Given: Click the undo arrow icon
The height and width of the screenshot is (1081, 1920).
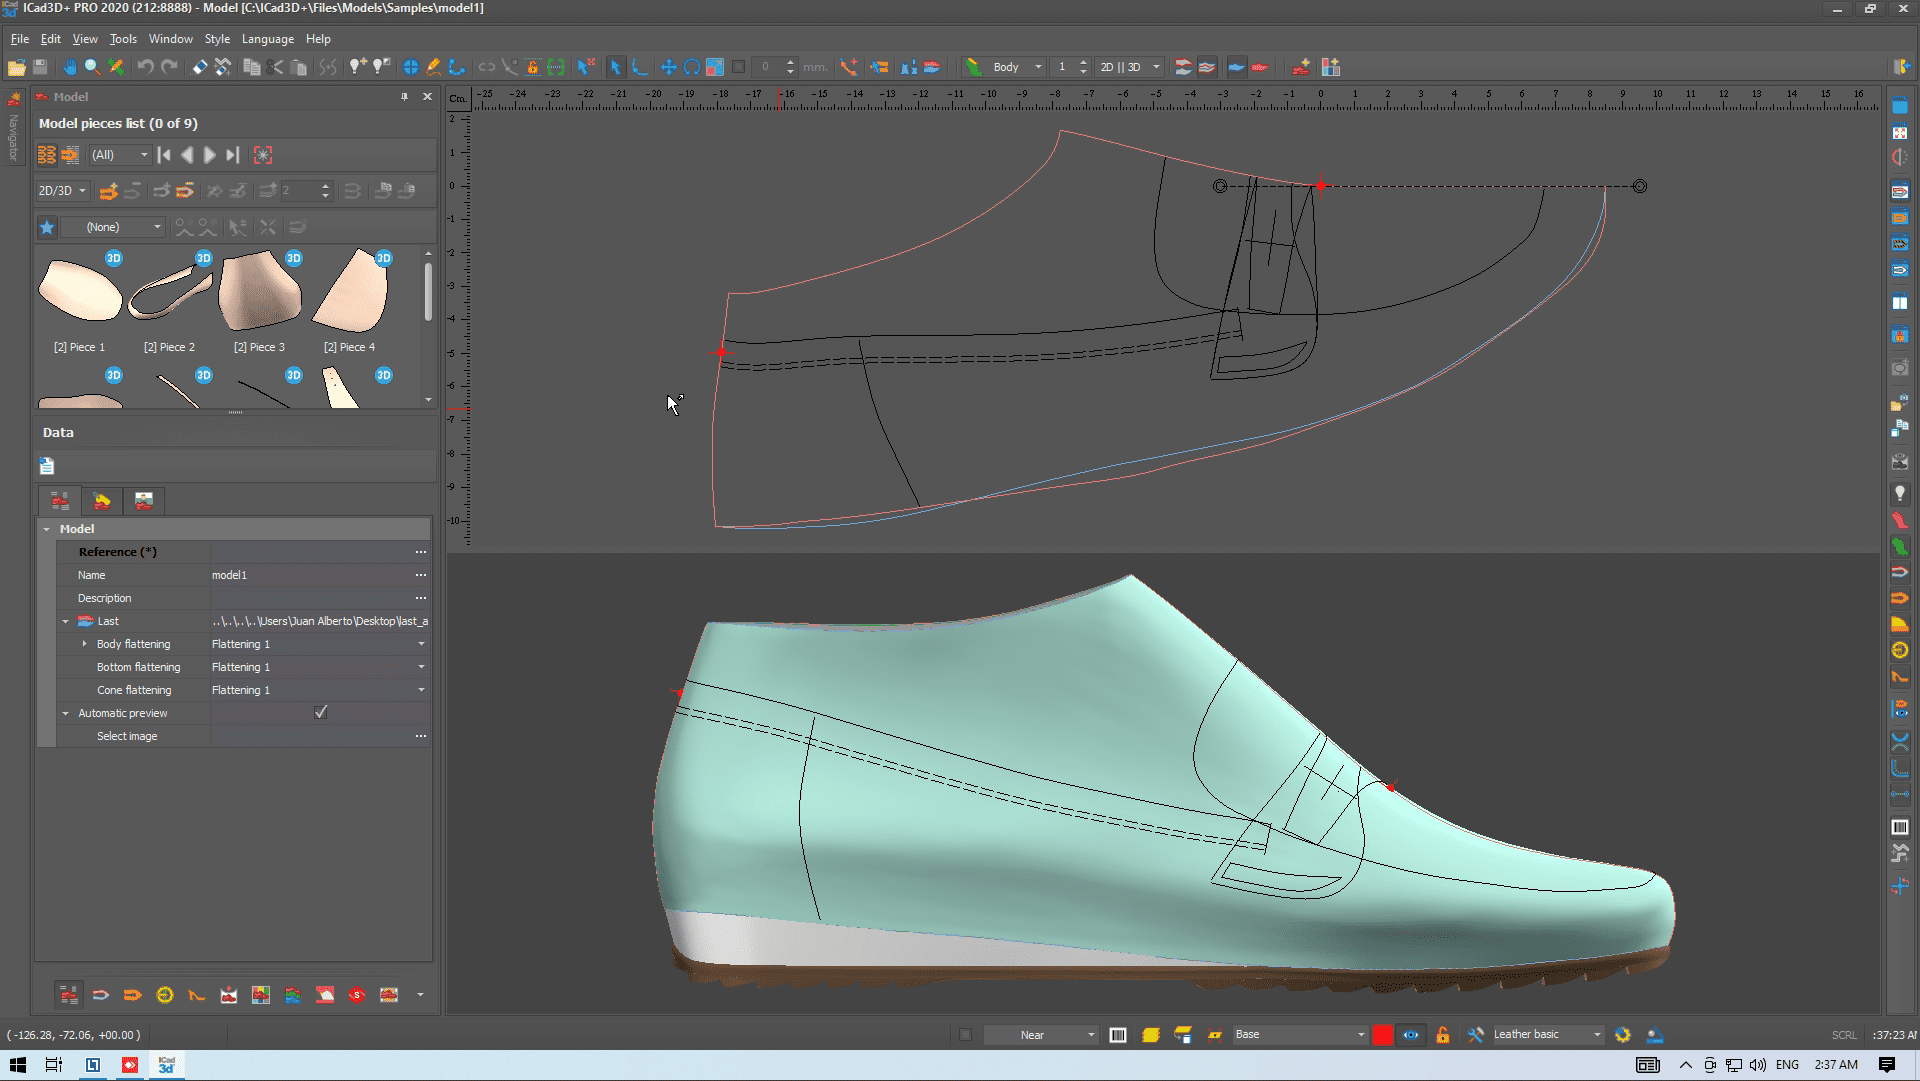Looking at the screenshot, I should click(x=146, y=67).
